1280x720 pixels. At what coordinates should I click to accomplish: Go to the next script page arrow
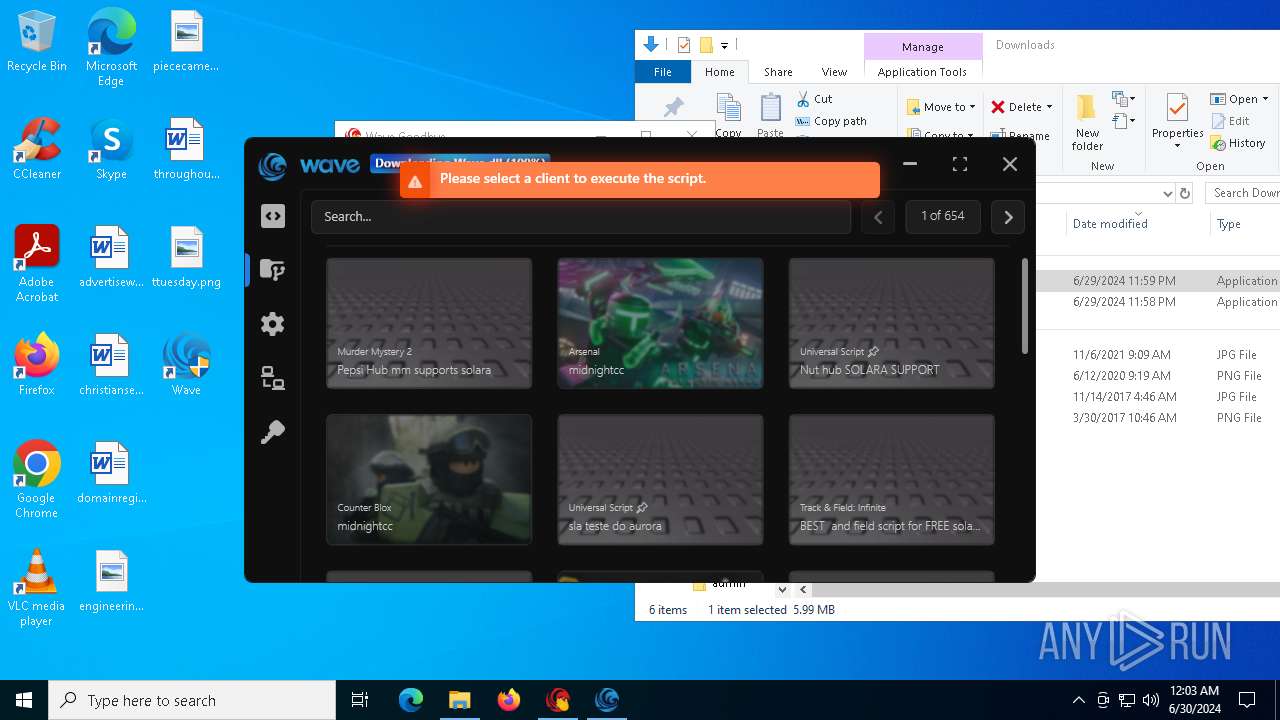(1008, 216)
